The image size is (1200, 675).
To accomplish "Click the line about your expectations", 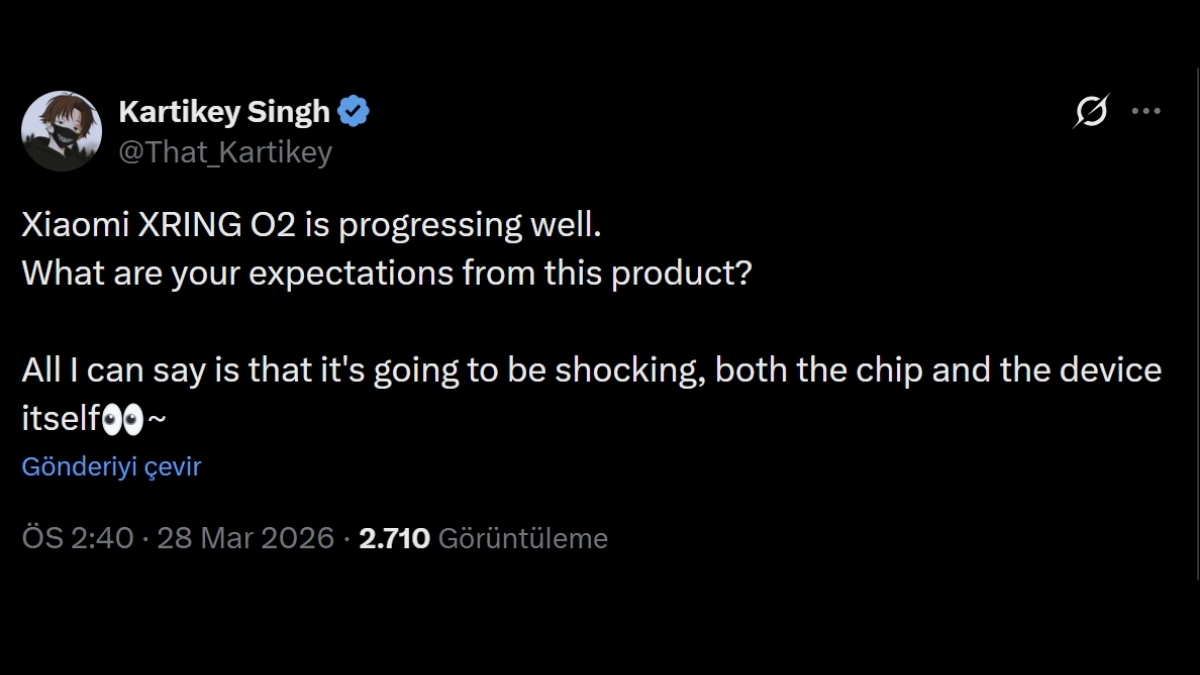I will (x=385, y=274).
